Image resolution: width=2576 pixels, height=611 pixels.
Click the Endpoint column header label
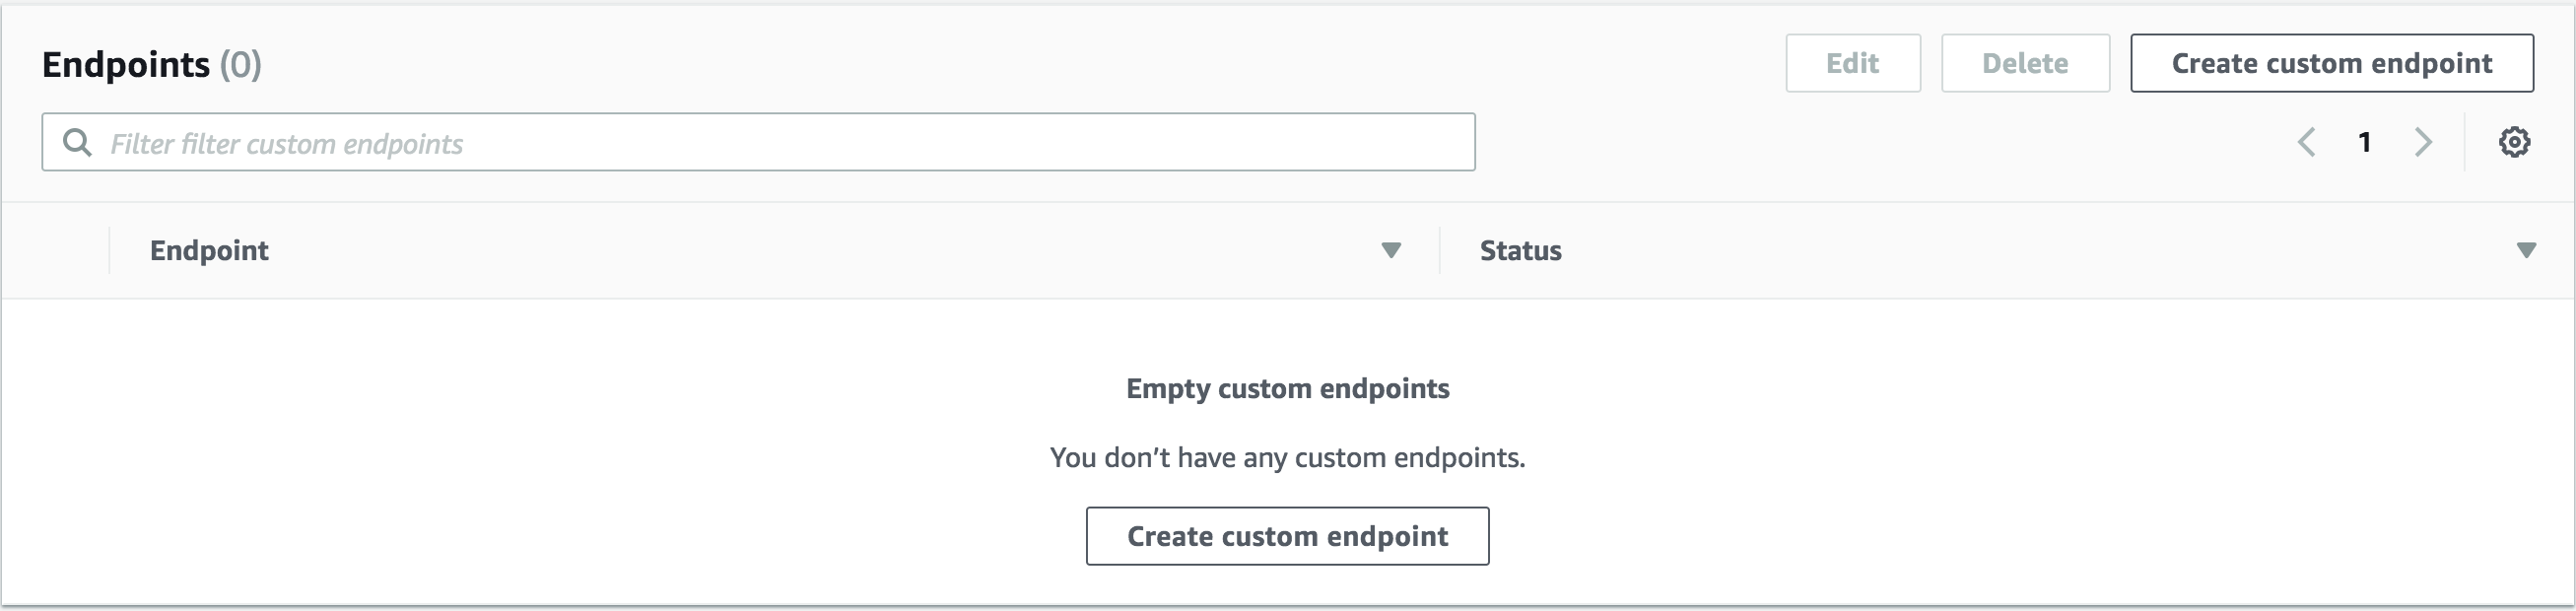point(209,250)
